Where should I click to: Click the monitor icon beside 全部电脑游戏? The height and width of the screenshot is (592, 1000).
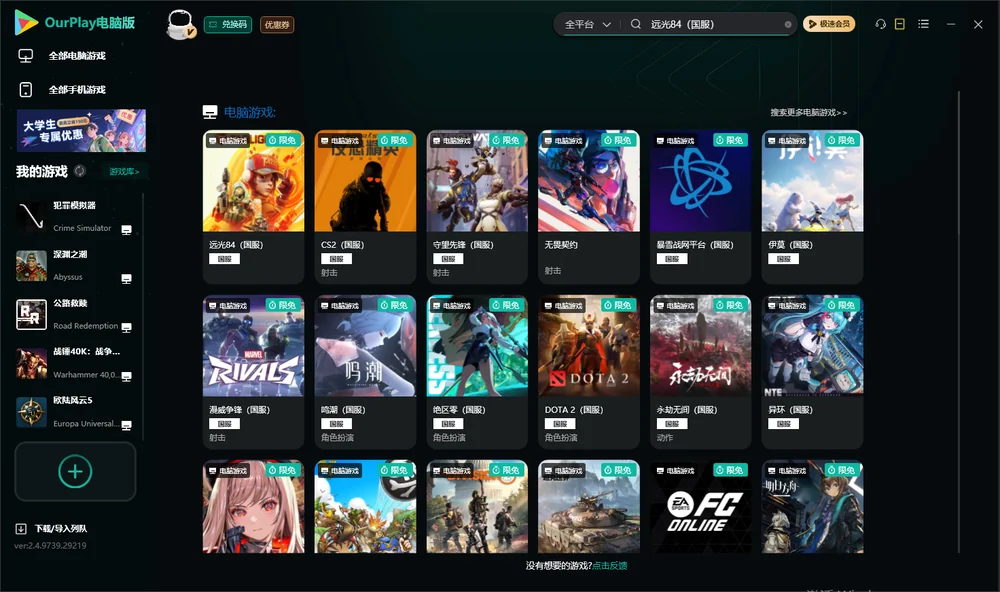tap(26, 56)
